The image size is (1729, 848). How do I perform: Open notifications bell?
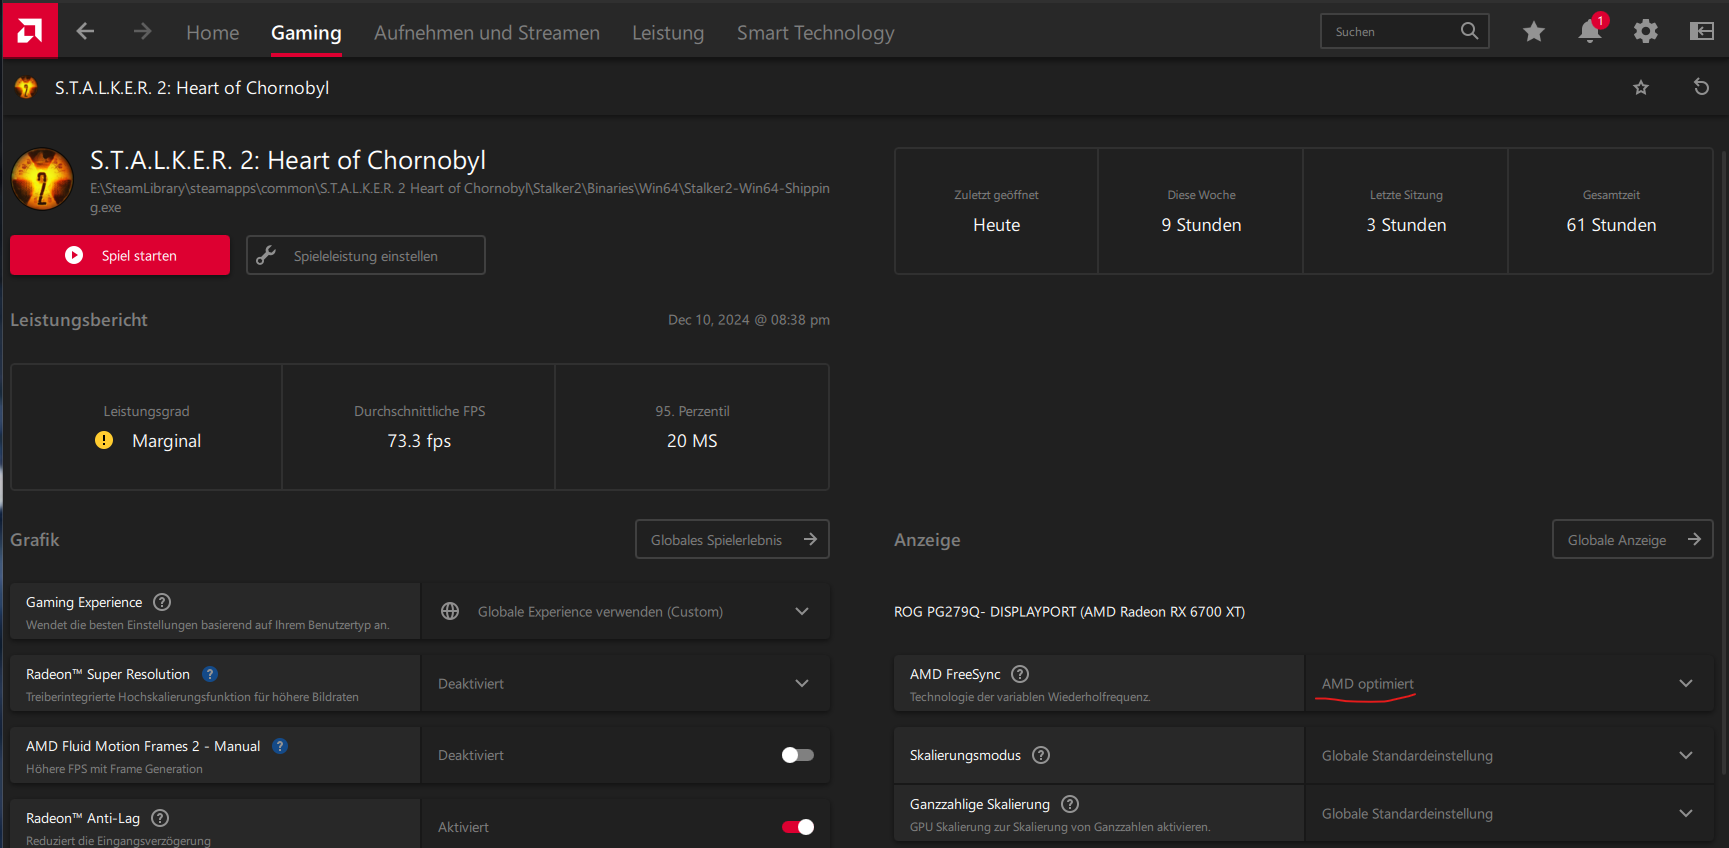(x=1590, y=31)
